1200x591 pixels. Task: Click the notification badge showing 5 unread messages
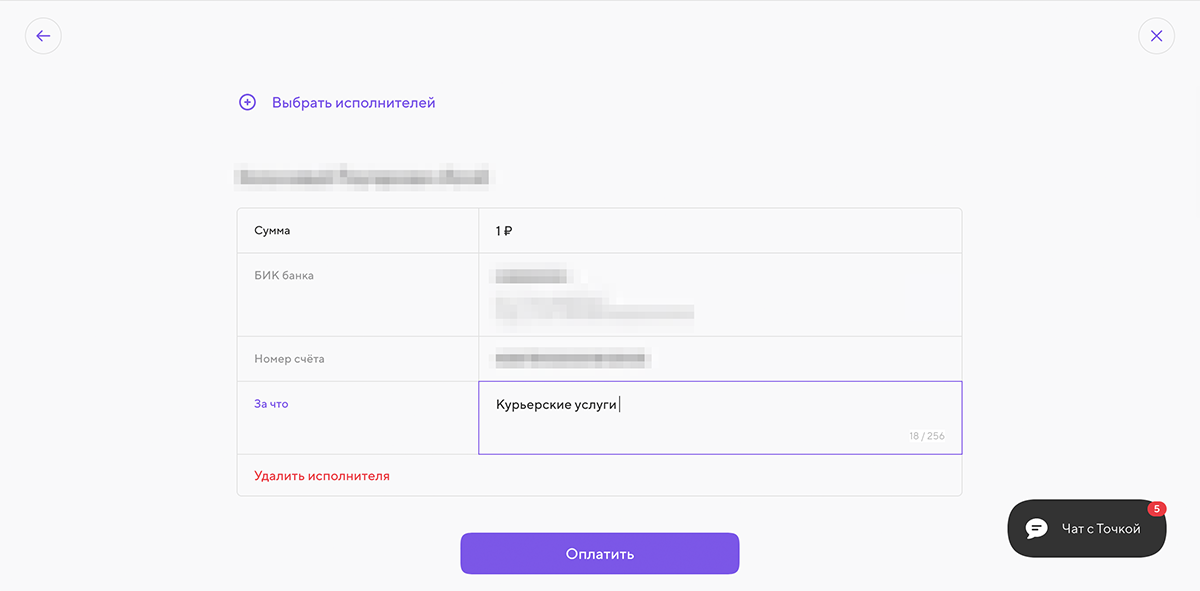tap(1156, 508)
